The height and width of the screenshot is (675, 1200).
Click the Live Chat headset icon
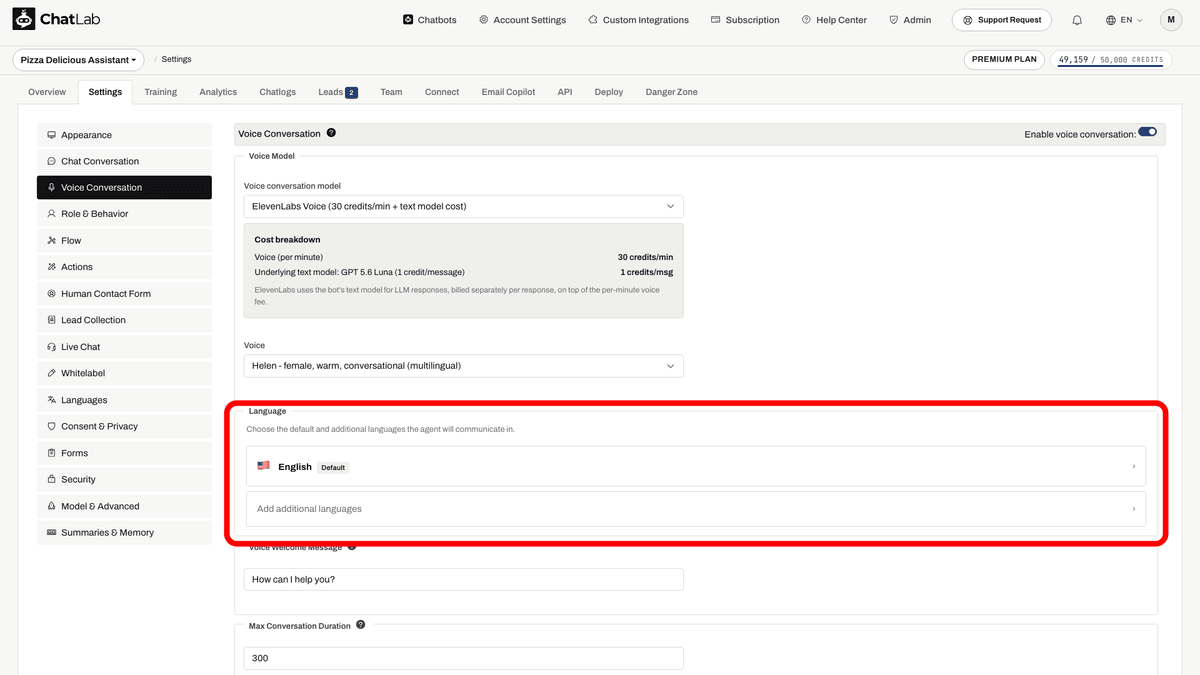tap(51, 347)
